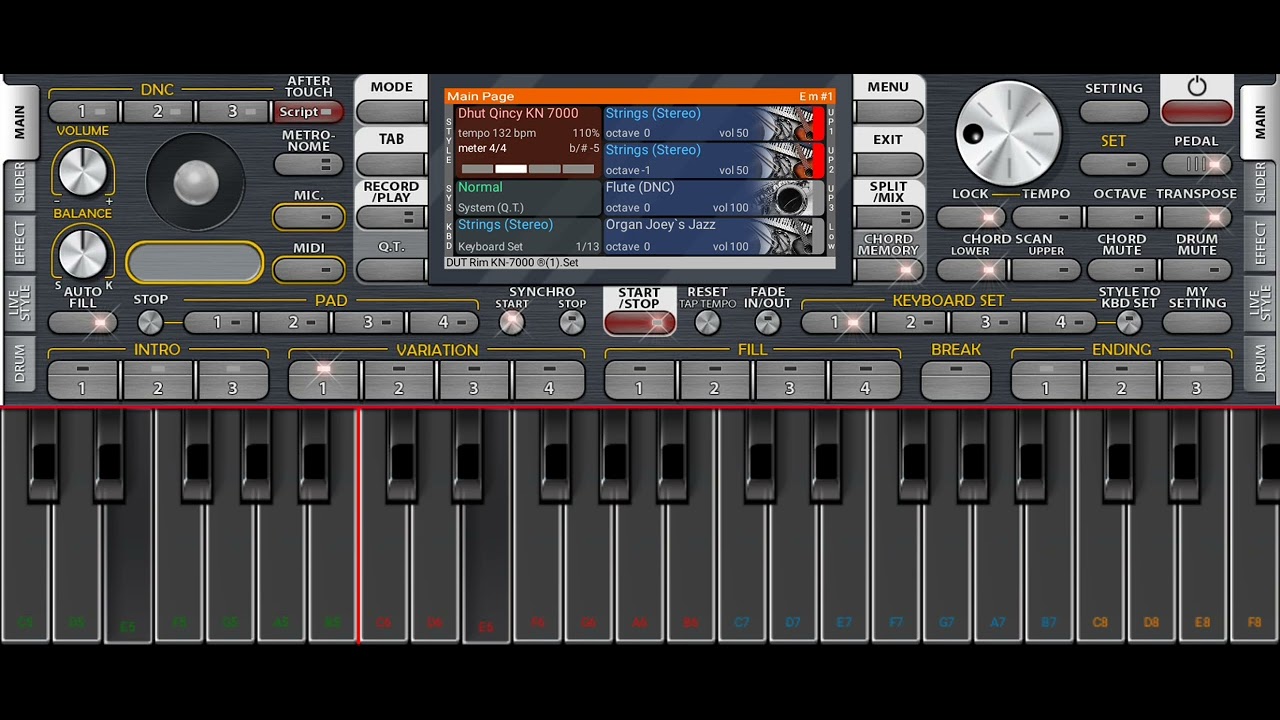Click the Fade In/Out round button
Image resolution: width=1280 pixels, height=720 pixels.
pos(767,322)
